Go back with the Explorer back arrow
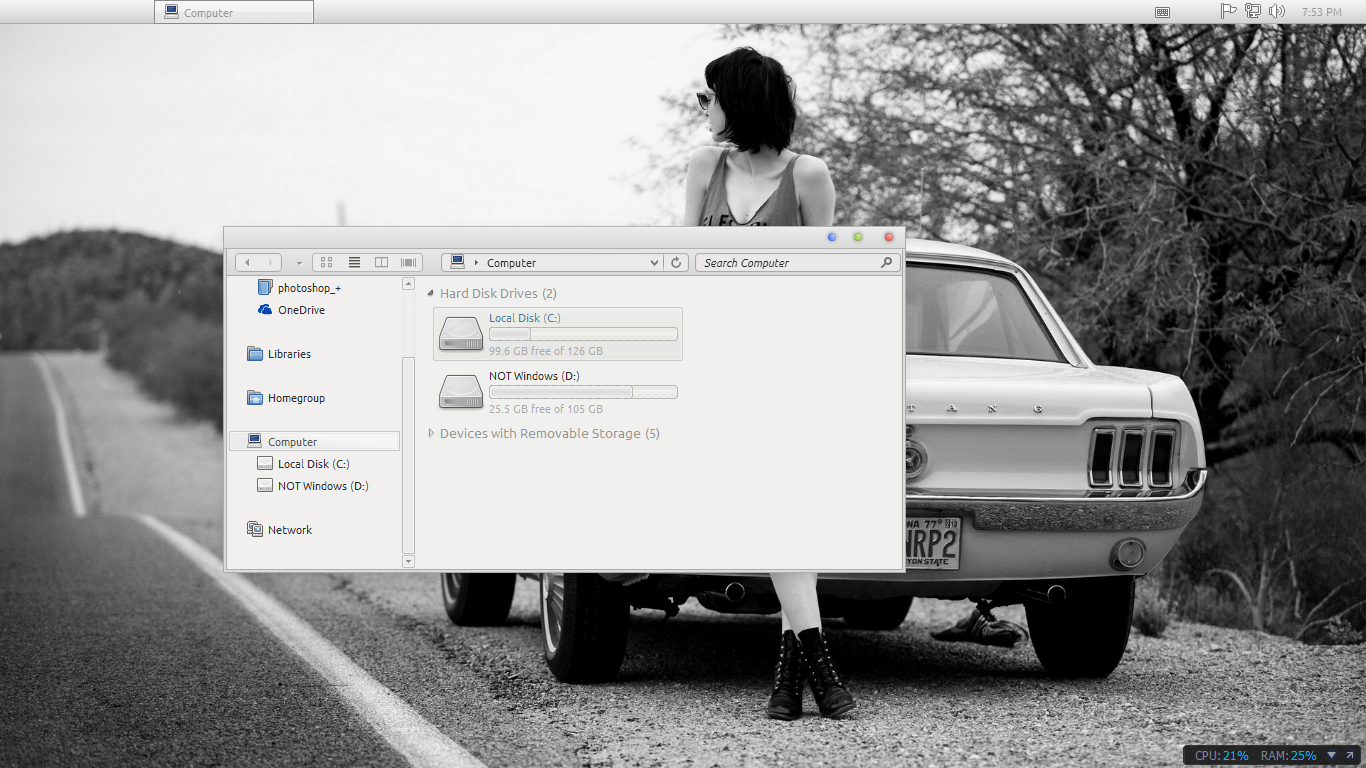Image resolution: width=1366 pixels, height=768 pixels. pyautogui.click(x=248, y=263)
